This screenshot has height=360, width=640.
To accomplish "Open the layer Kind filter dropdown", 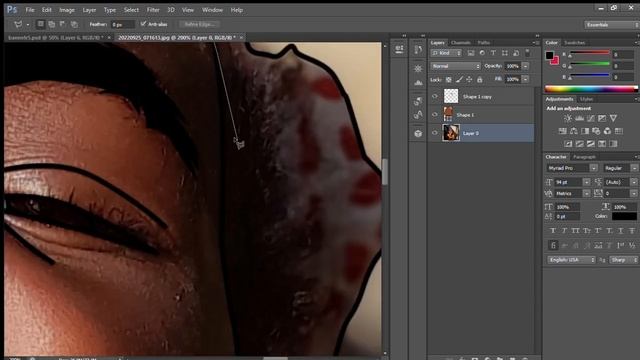I will [x=446, y=53].
